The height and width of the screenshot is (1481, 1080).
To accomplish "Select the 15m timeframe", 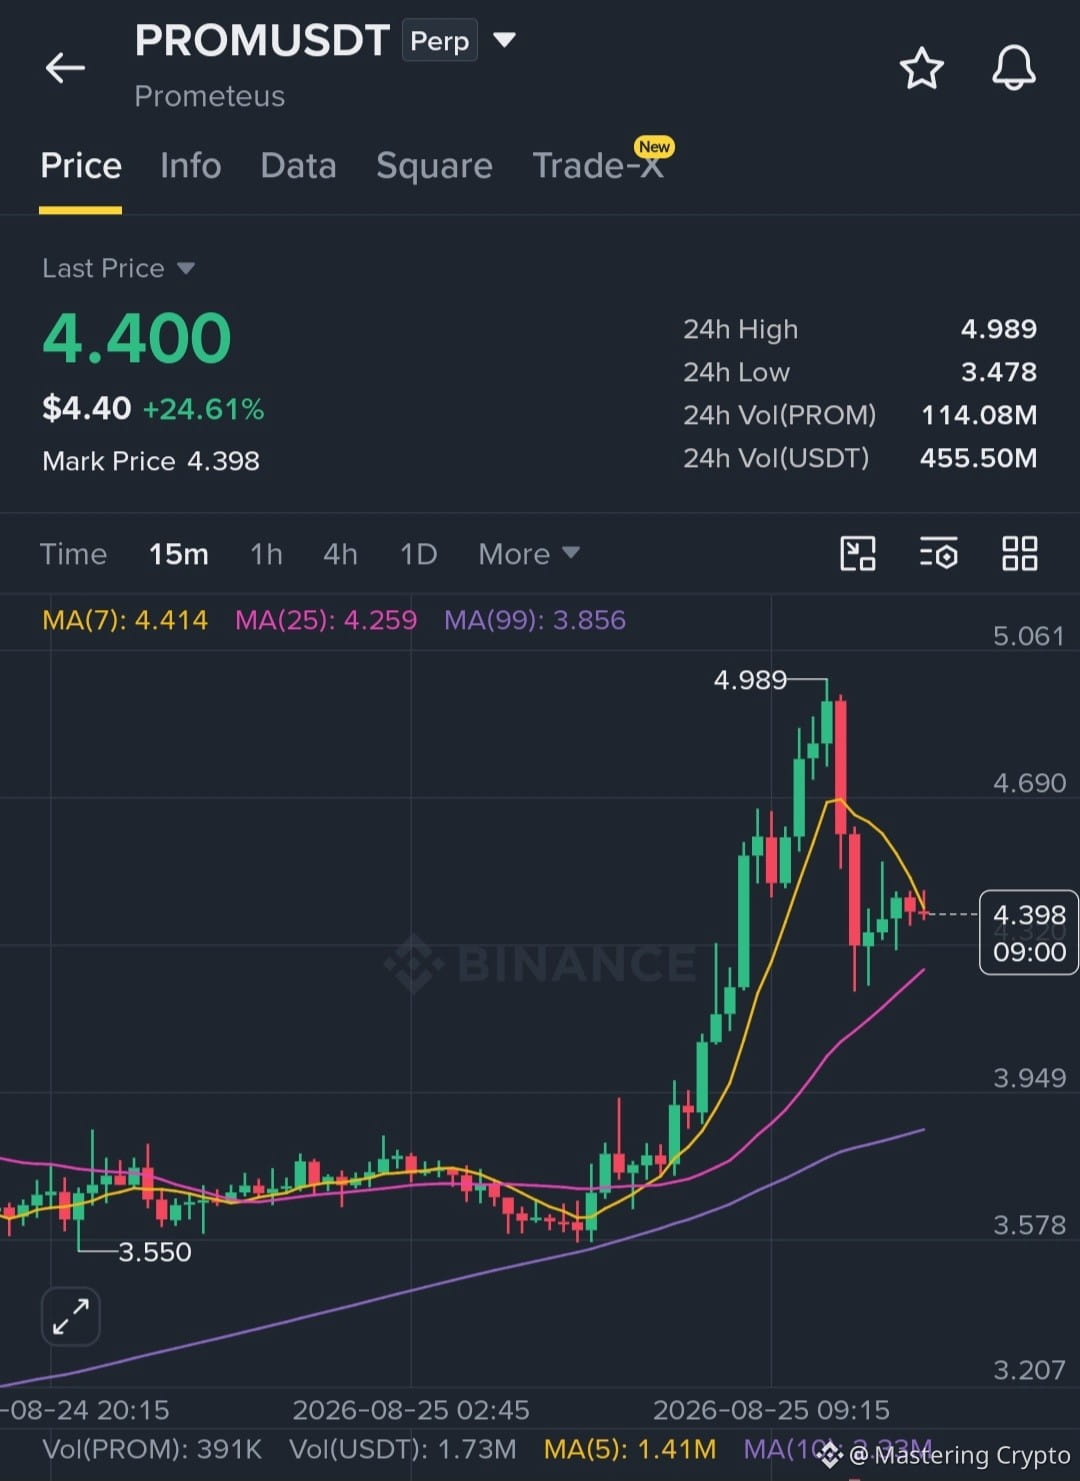I will tap(179, 554).
